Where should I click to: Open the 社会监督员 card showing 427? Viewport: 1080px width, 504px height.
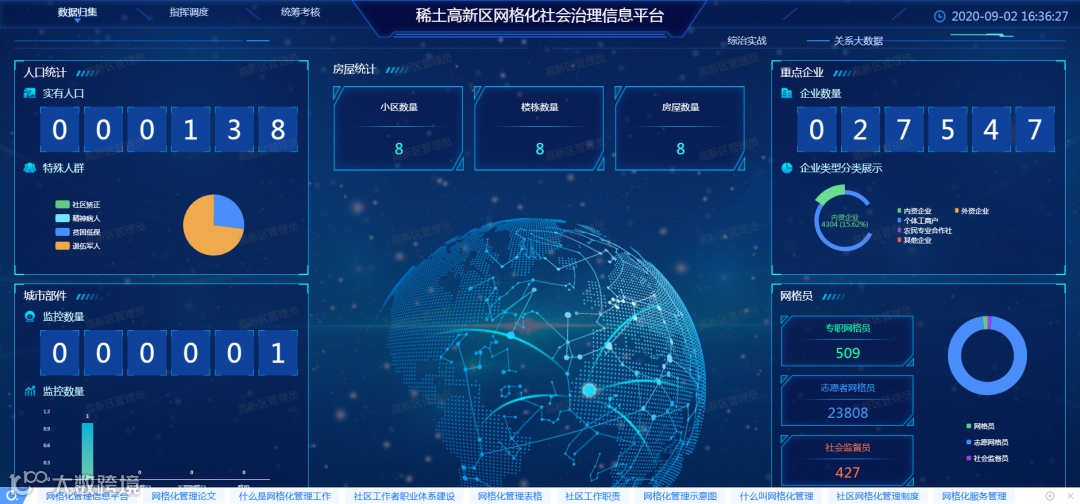coord(847,461)
